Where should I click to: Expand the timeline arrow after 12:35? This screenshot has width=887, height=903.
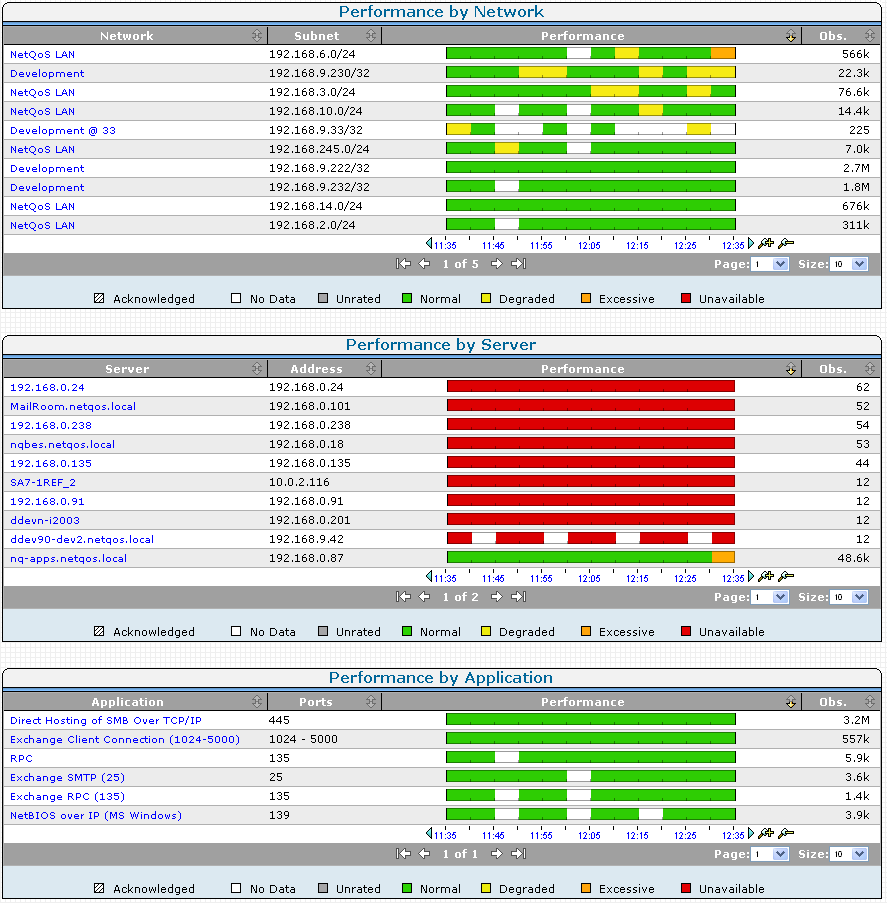[748, 243]
